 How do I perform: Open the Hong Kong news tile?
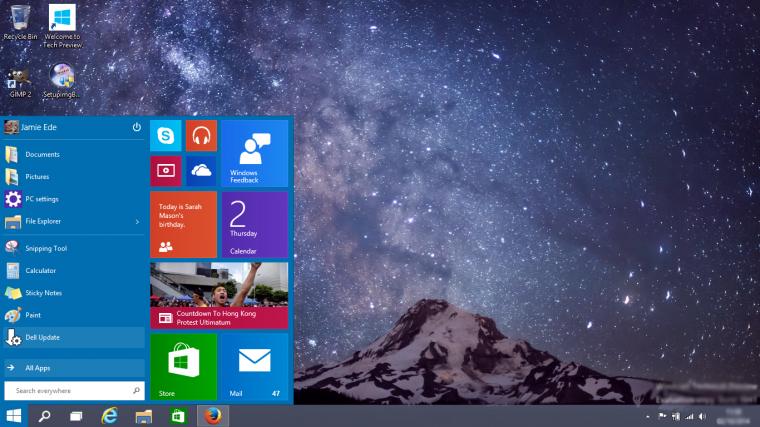click(219, 296)
